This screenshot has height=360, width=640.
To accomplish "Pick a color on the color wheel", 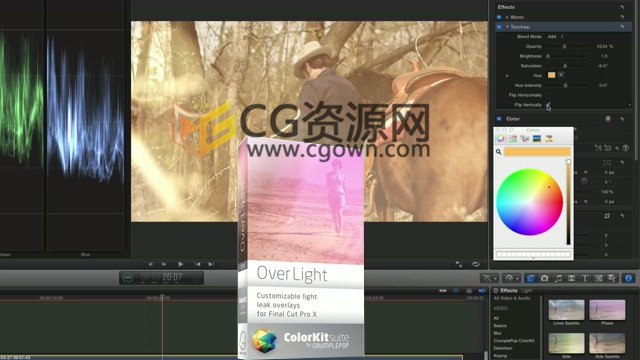I will [529, 202].
